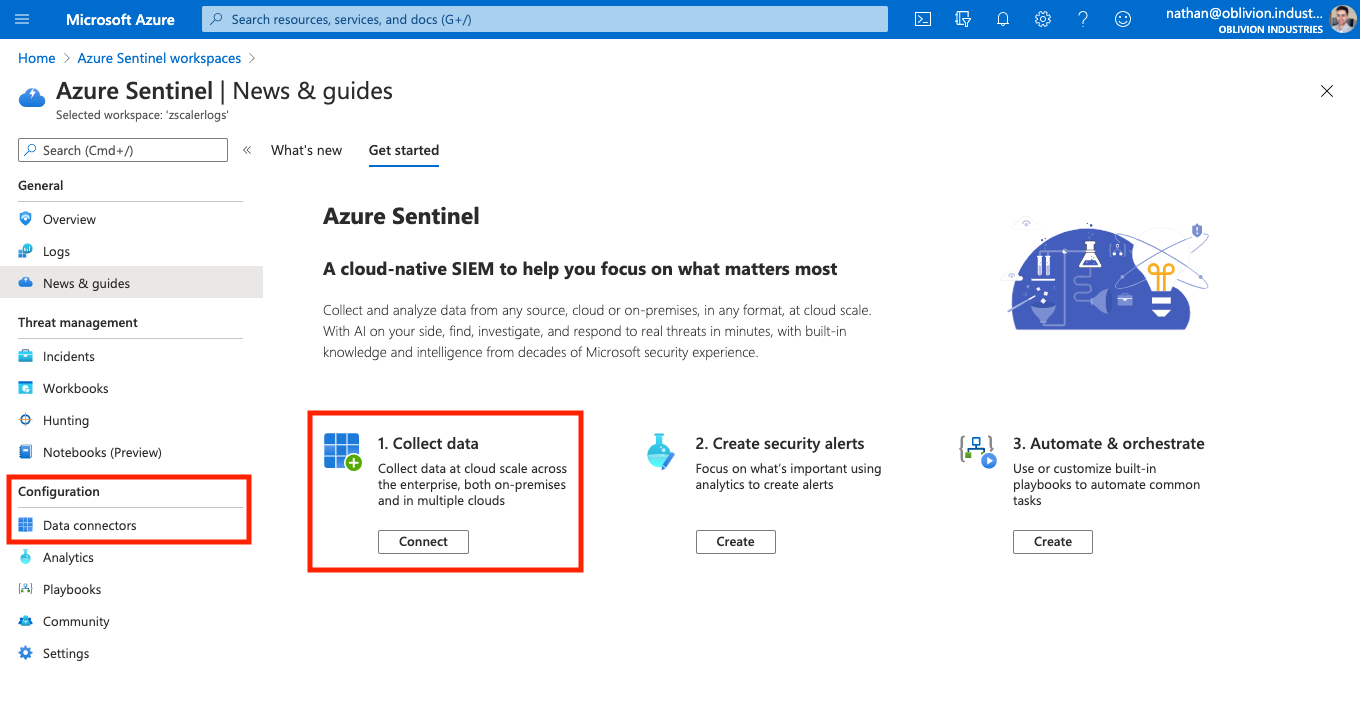
Task: Click Create under security alerts
Action: pyautogui.click(x=735, y=541)
